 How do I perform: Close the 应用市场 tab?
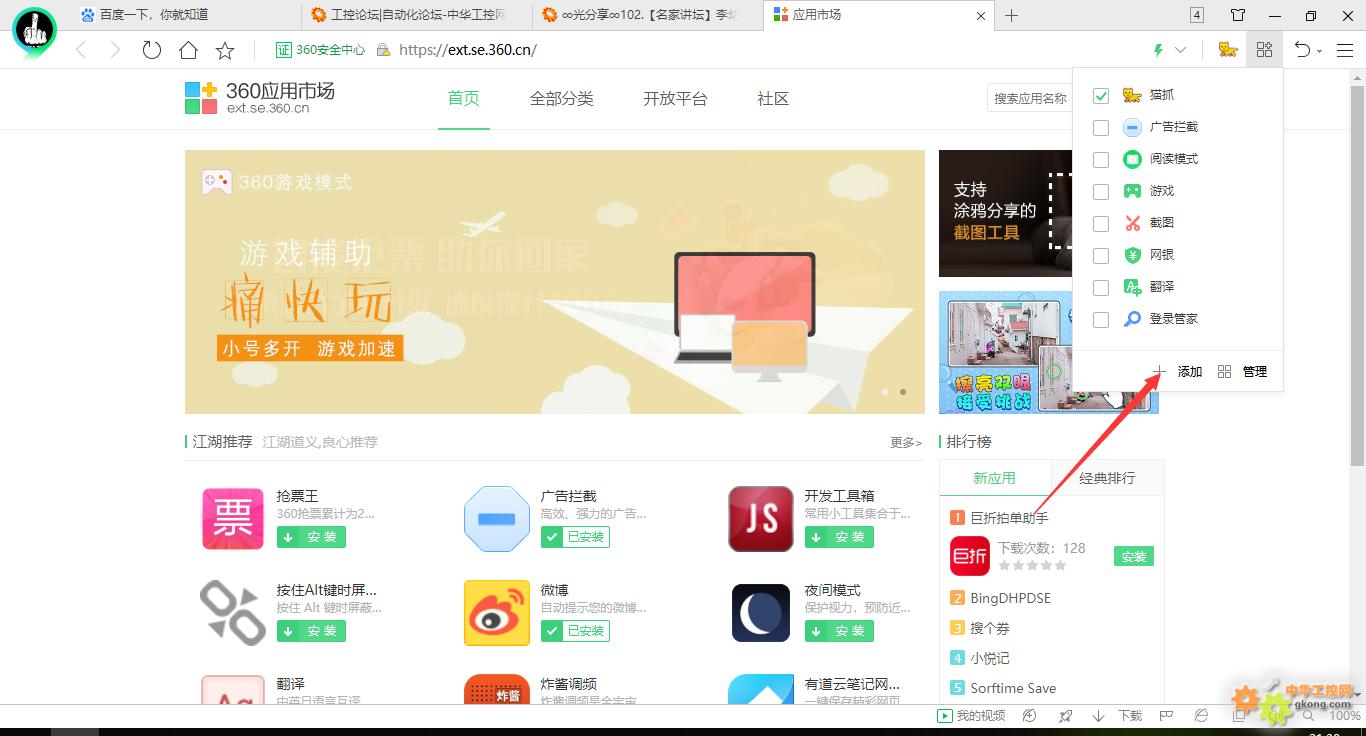tap(981, 16)
